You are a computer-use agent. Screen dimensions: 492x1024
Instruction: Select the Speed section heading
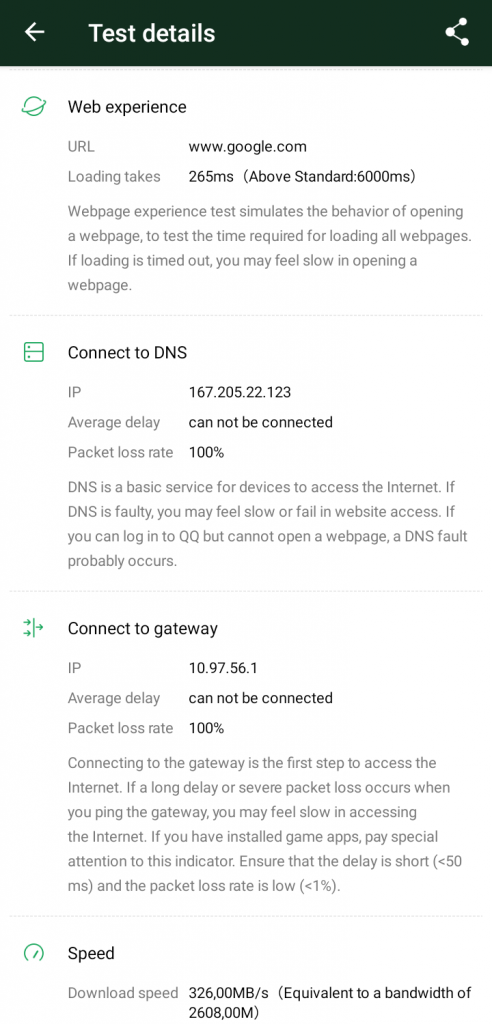click(91, 953)
